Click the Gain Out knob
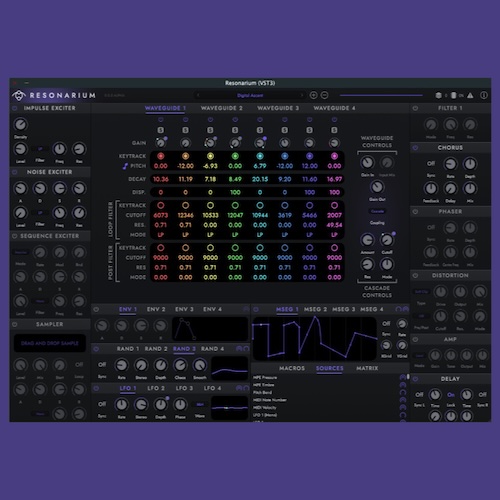 pyautogui.click(x=377, y=187)
